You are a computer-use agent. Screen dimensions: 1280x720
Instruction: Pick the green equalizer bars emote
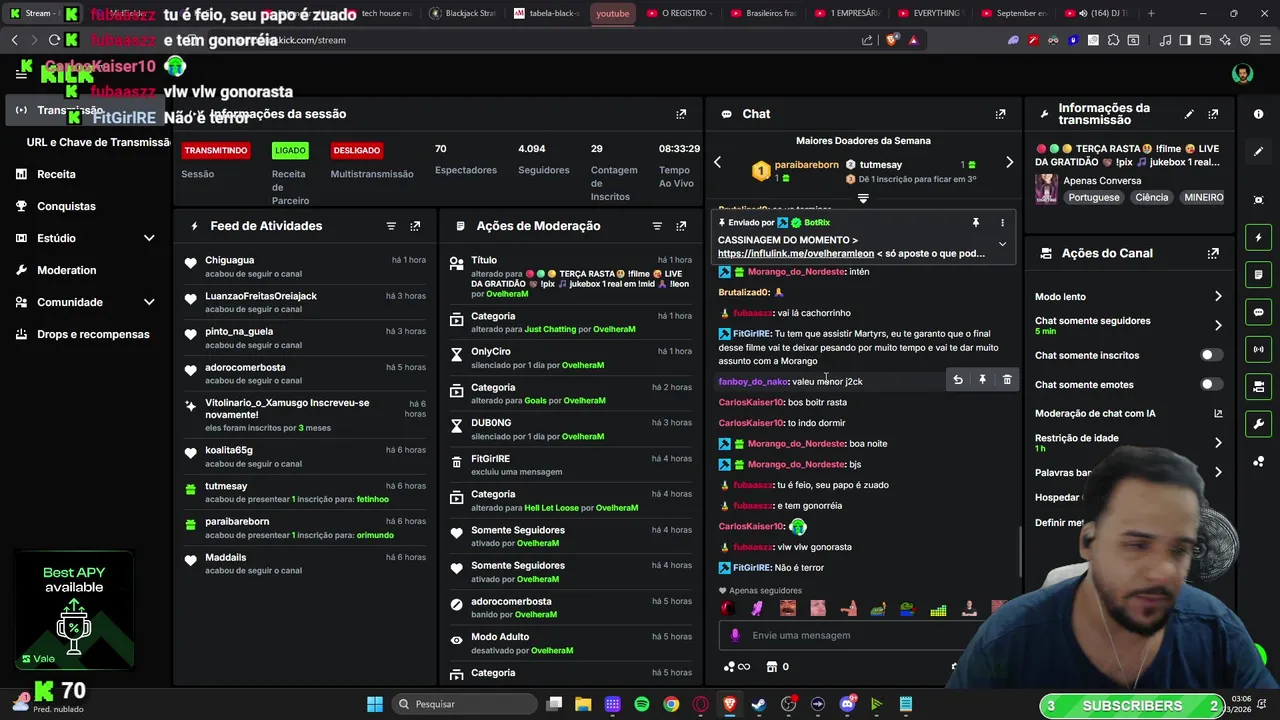point(938,608)
